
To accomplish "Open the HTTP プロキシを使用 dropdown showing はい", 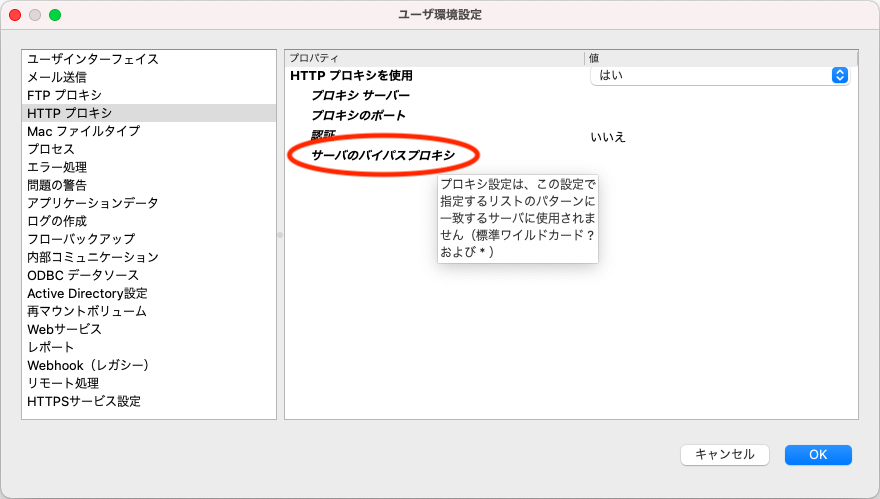I will 720,75.
